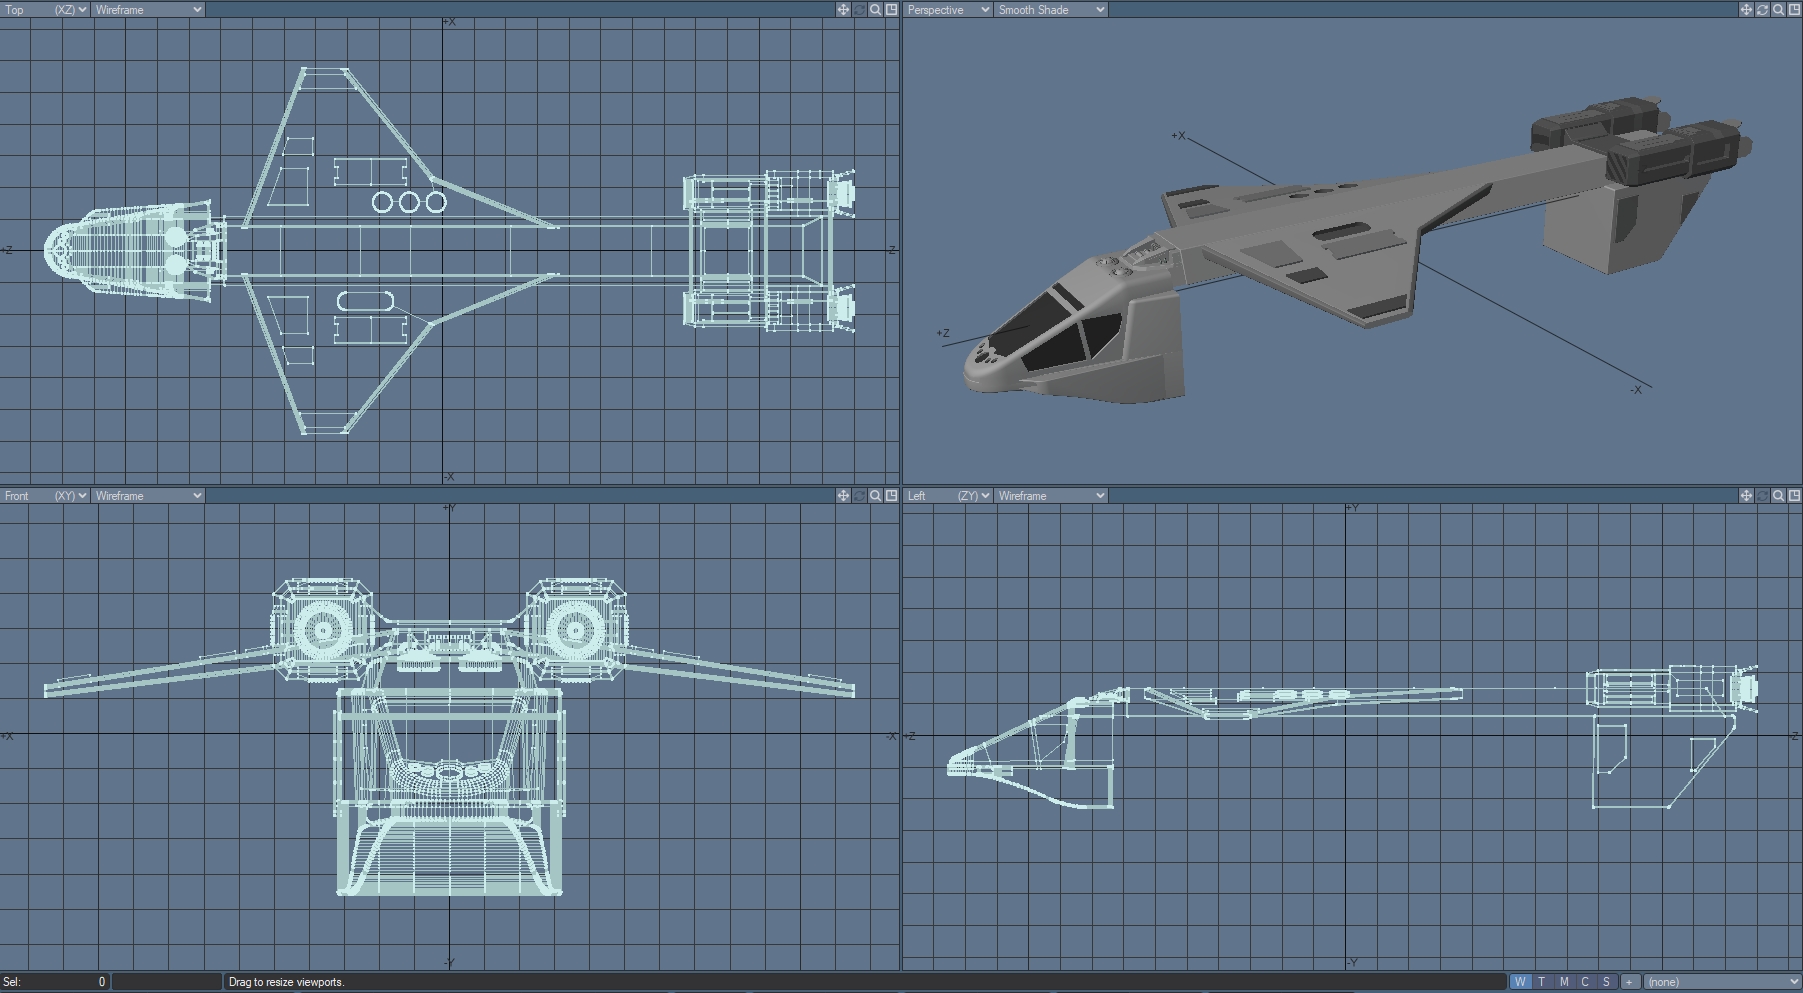Screen dimensions: 1803x993
Task: Open the Perspective view type dropdown
Action: [947, 10]
